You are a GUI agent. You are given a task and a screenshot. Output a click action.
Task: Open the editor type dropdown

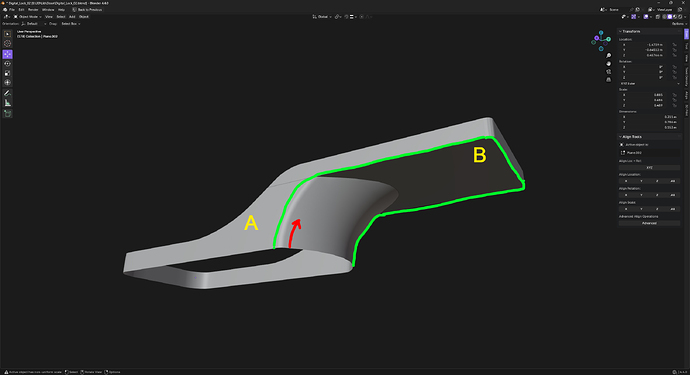pos(7,17)
